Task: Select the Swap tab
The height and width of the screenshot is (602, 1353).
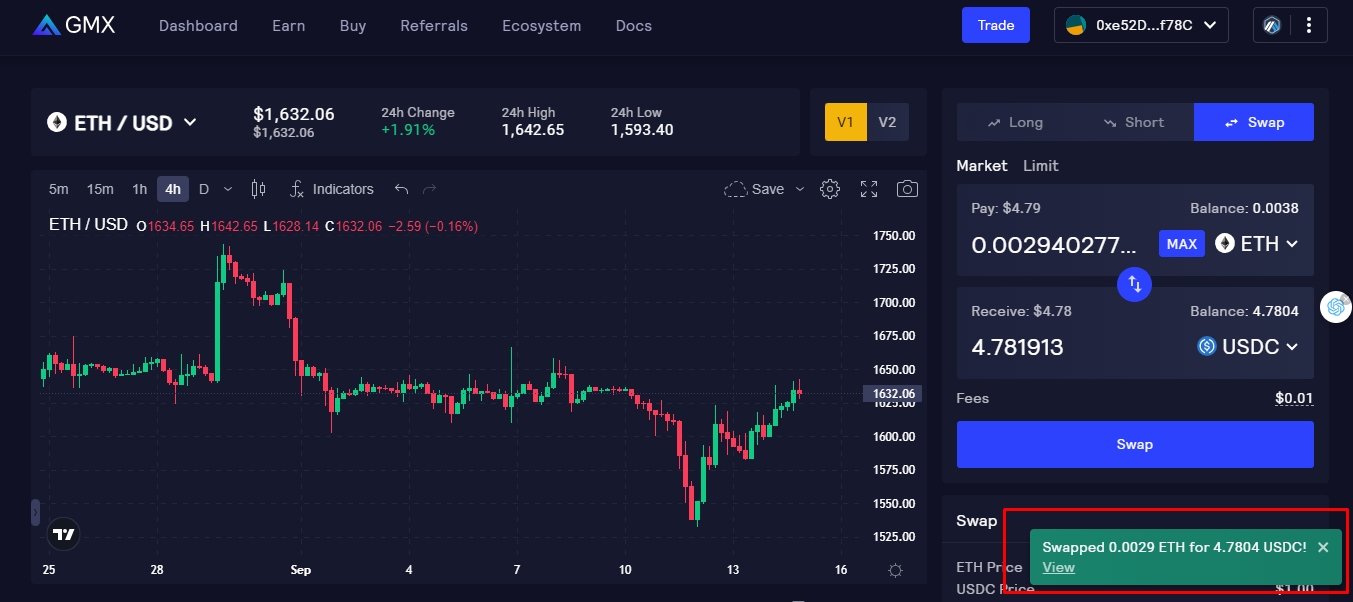Action: click(x=1254, y=122)
